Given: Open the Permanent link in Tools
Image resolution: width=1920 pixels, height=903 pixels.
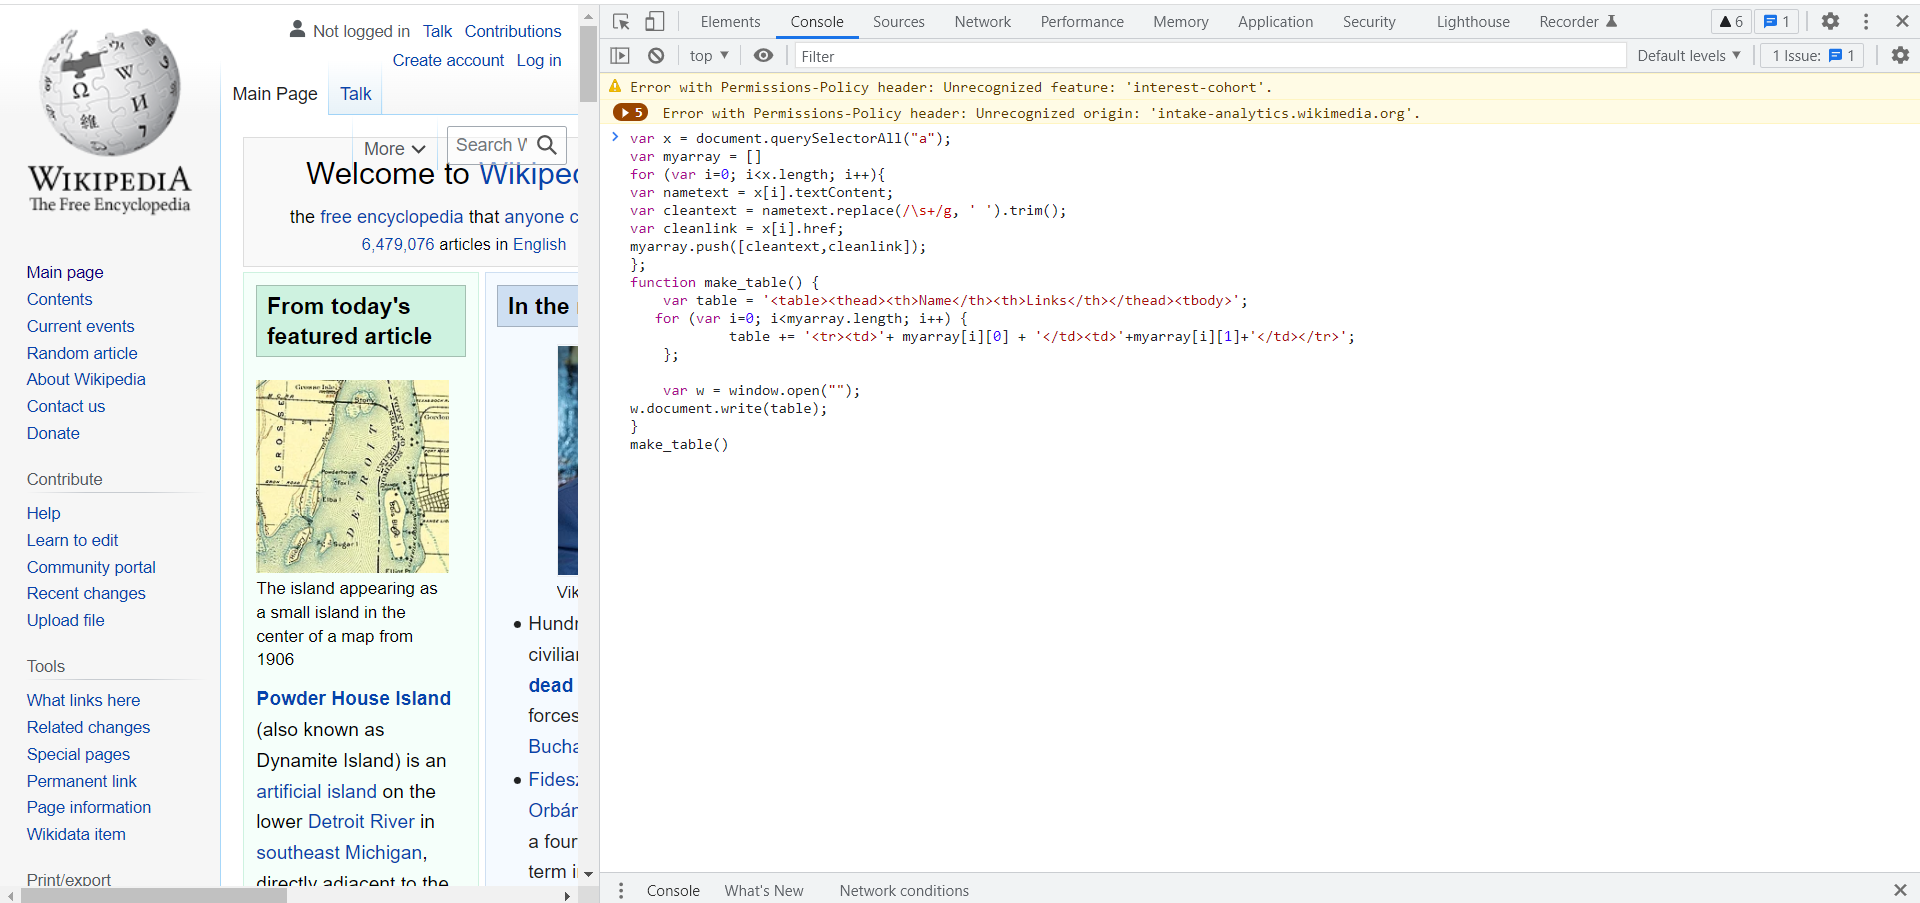Looking at the screenshot, I should point(81,781).
